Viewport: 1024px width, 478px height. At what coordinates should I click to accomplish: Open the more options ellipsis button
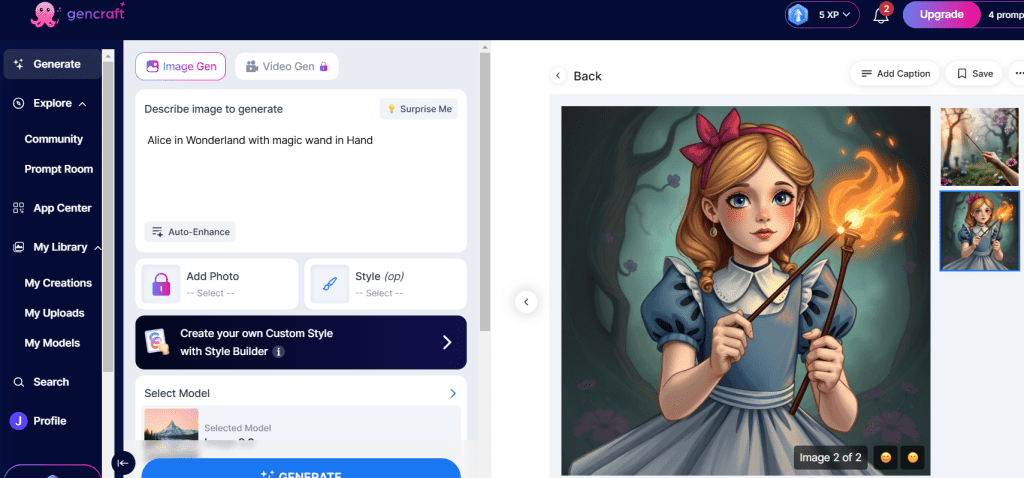1018,74
